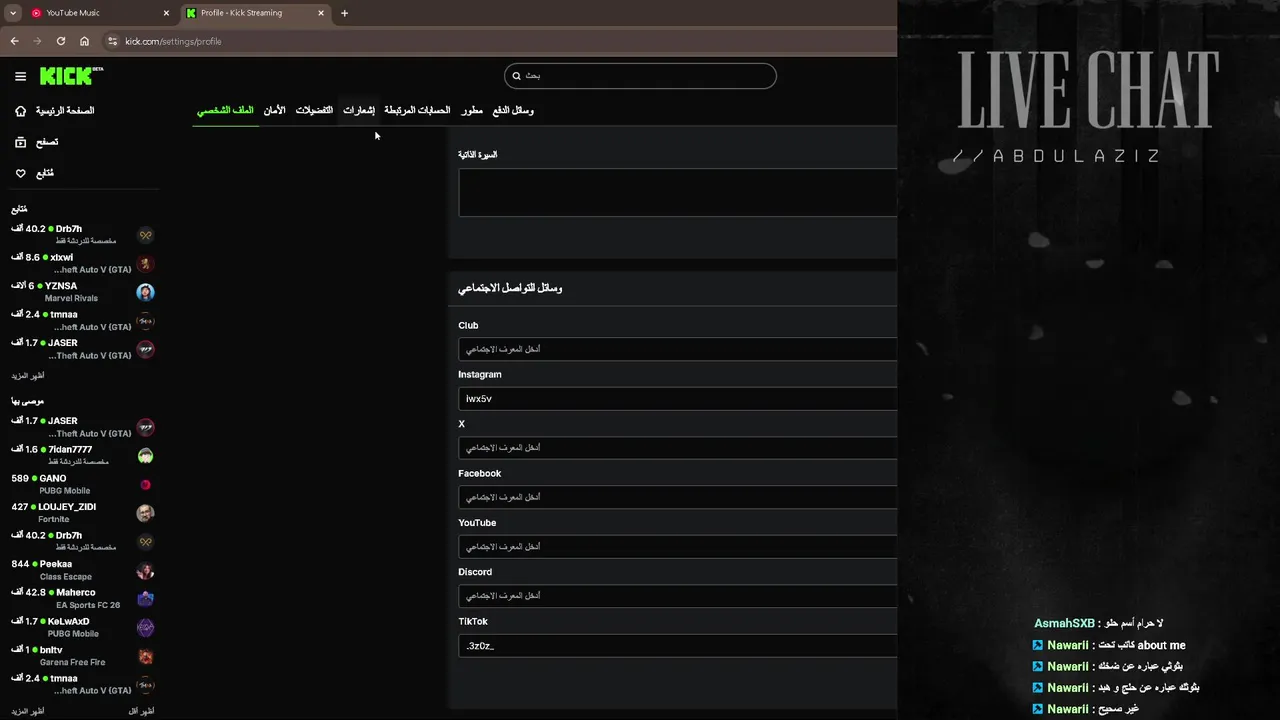The image size is (1280, 720).
Task: Open the التفضيلات settings tab
Action: (314, 110)
